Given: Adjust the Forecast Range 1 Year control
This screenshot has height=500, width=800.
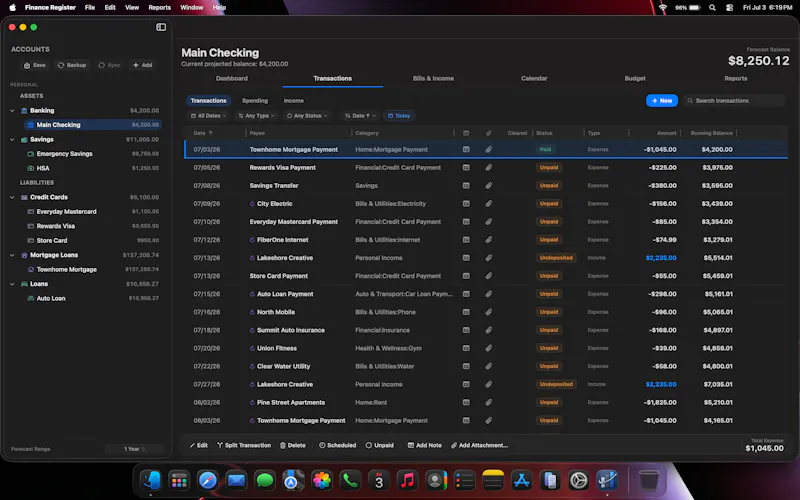Looking at the screenshot, I should pyautogui.click(x=135, y=449).
